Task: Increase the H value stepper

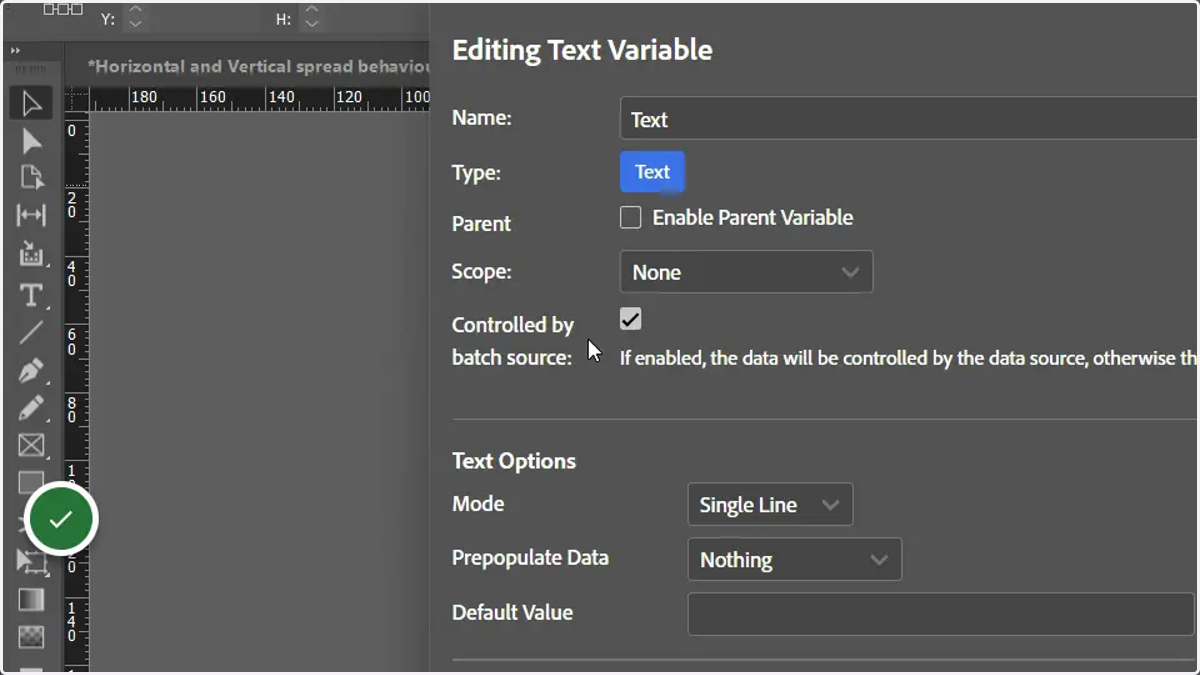Action: [x=312, y=10]
